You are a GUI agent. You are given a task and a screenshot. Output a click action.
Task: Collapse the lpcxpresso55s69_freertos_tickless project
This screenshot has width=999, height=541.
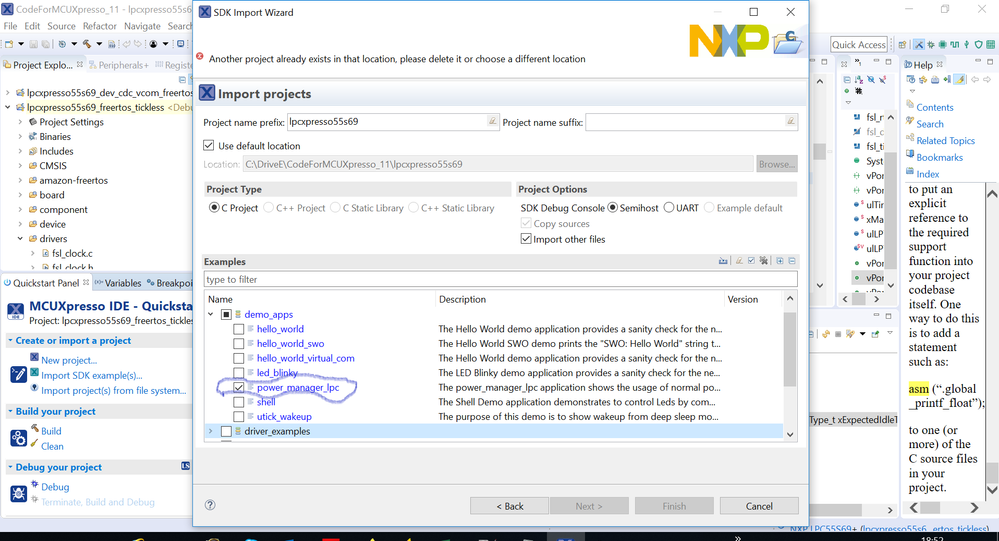[x=8, y=108]
